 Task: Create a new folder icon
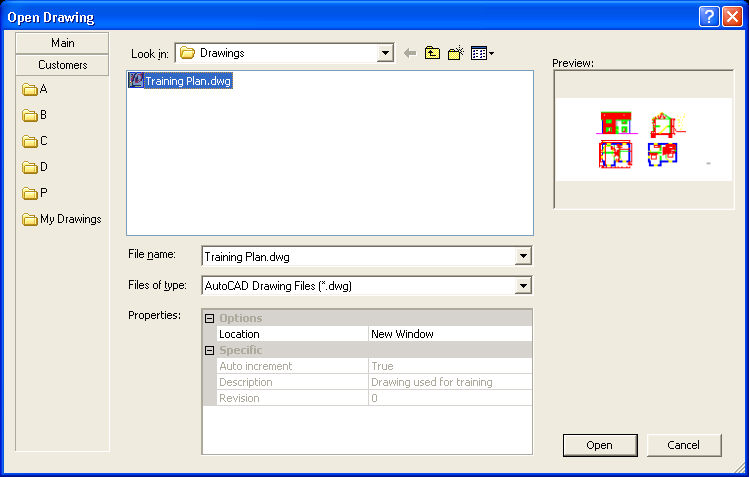tap(456, 53)
